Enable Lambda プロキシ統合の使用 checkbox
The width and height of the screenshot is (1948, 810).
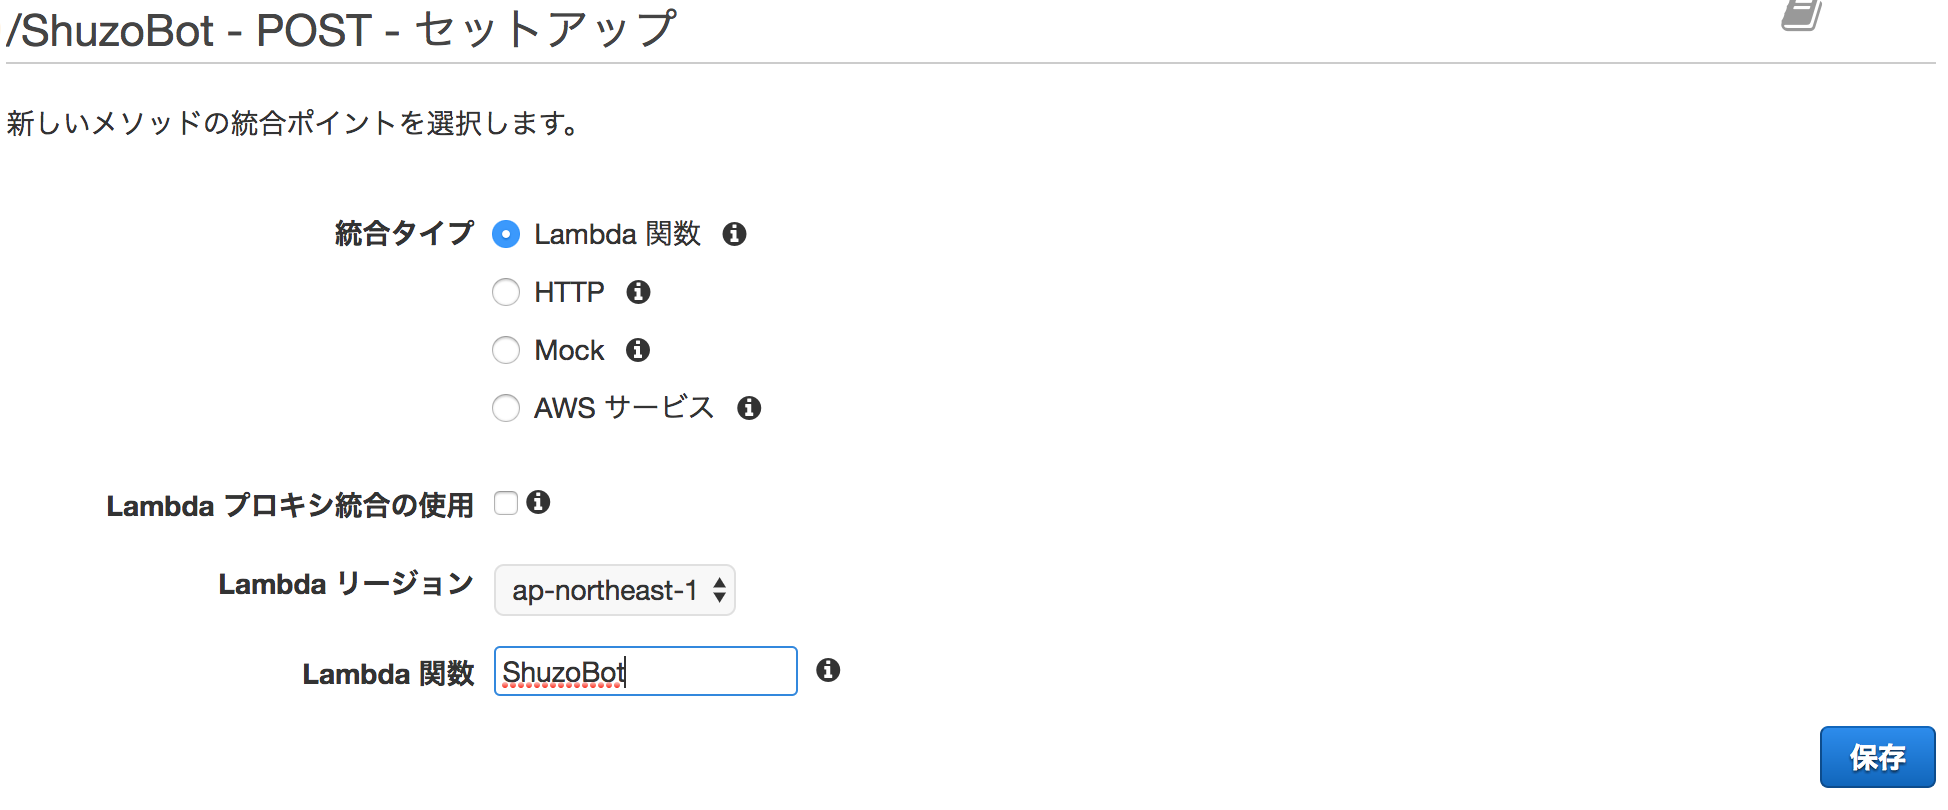tap(506, 503)
